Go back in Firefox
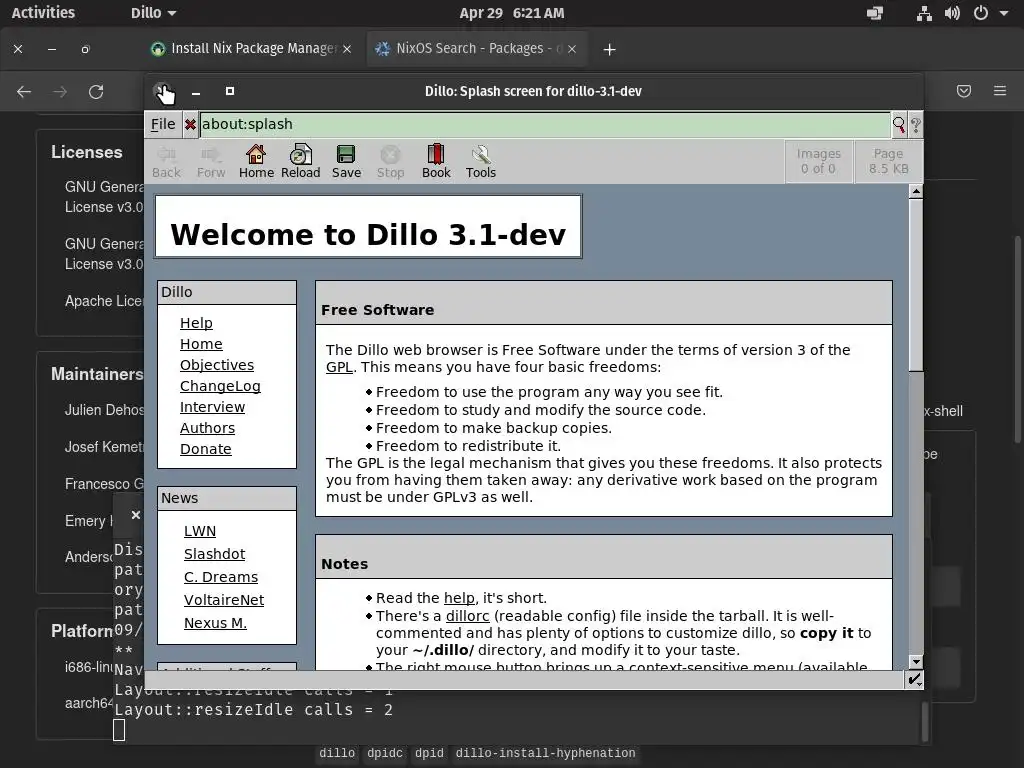The image size is (1024, 768). 24,91
